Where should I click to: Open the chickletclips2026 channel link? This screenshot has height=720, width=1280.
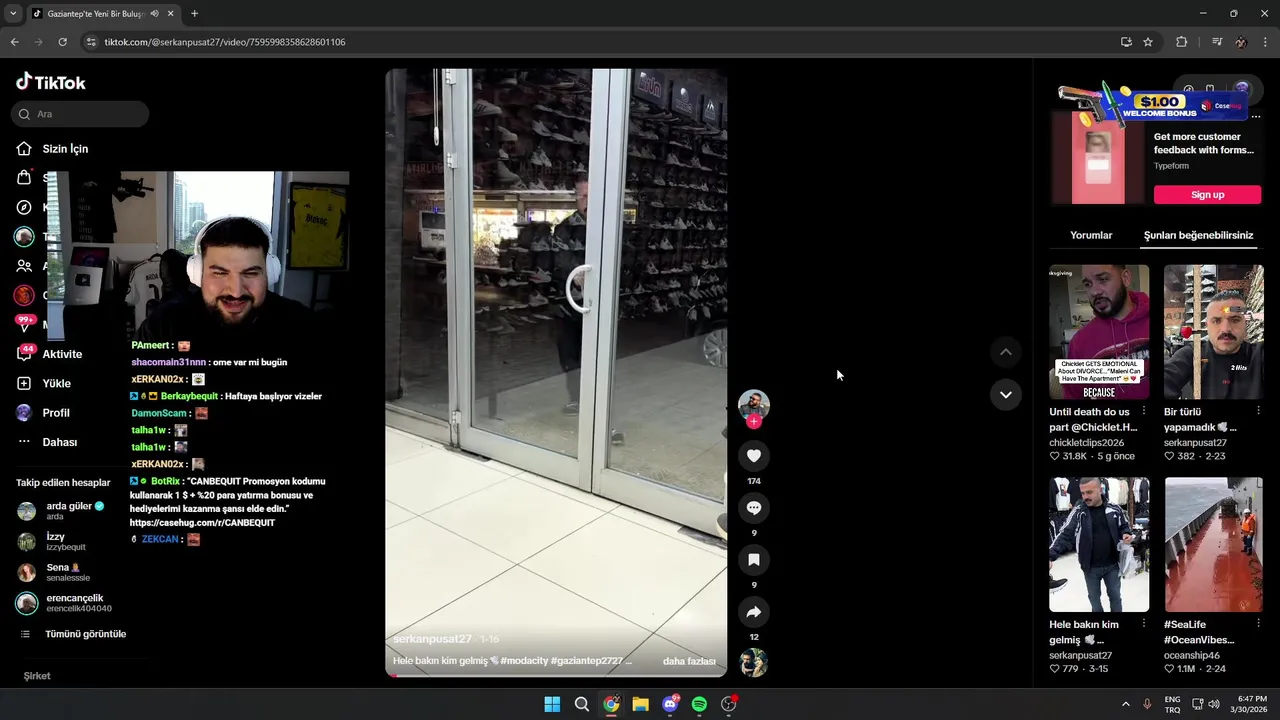pyautogui.click(x=1086, y=442)
